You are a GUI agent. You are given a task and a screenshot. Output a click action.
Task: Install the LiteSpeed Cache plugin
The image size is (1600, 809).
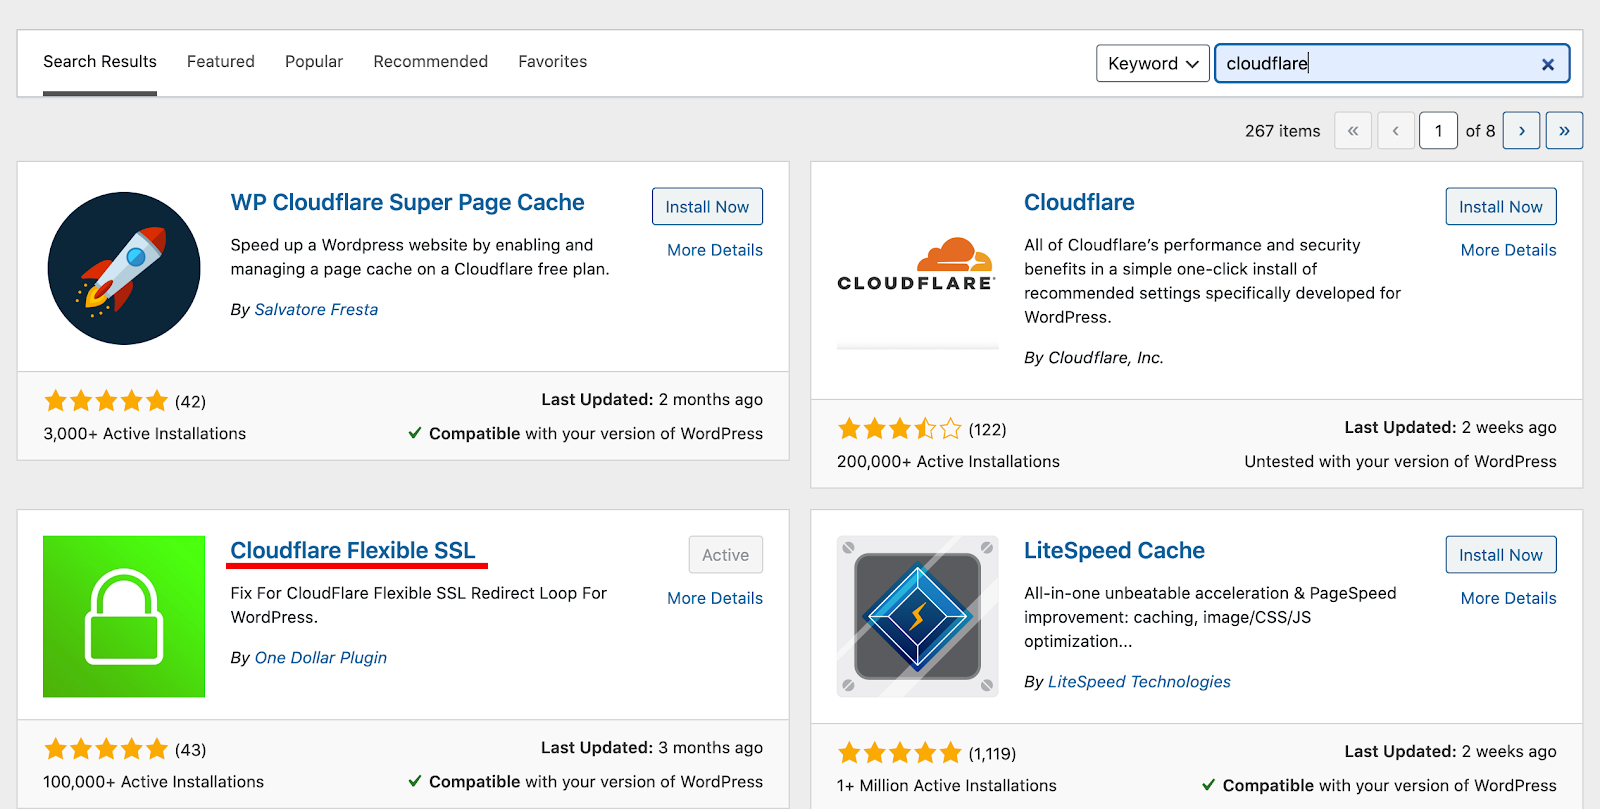[1500, 555]
